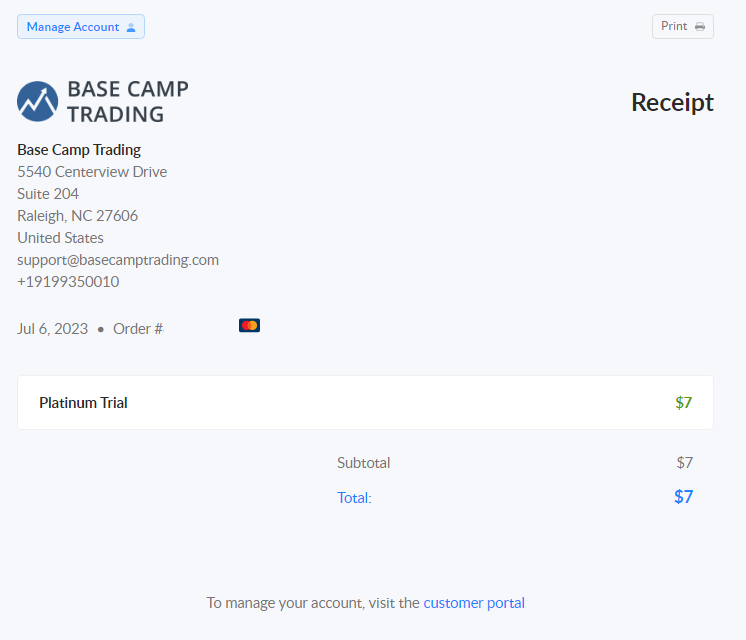The width and height of the screenshot is (746, 640).
Task: Click the blue $7 total amount
Action: pos(684,497)
